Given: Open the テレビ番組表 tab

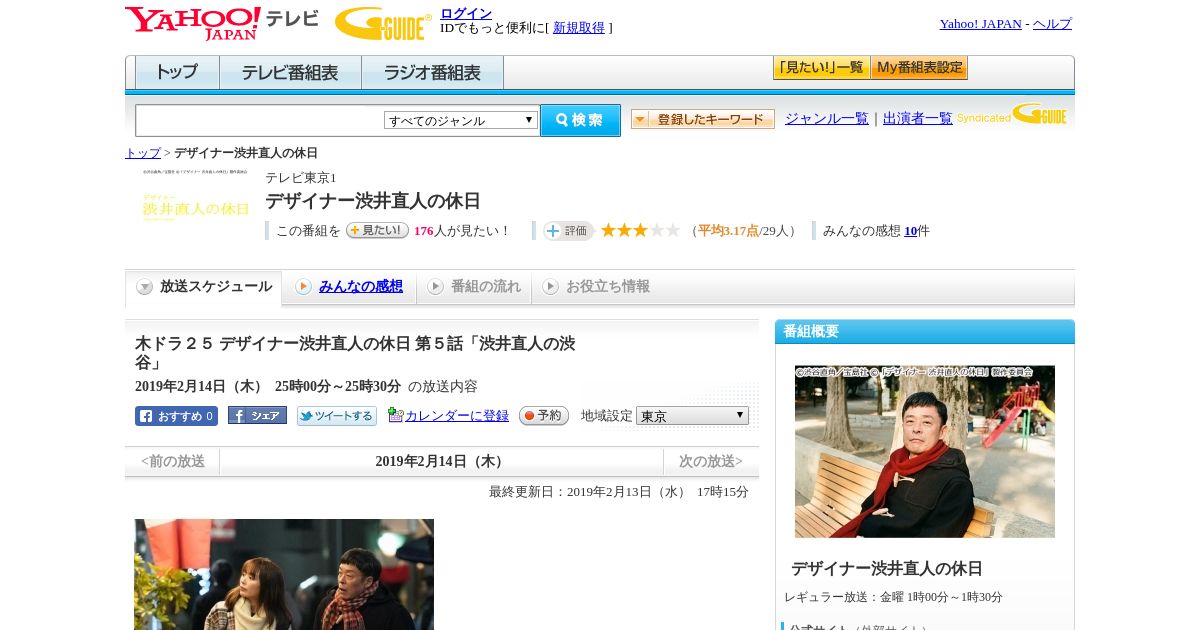Looking at the screenshot, I should pyautogui.click(x=290, y=73).
